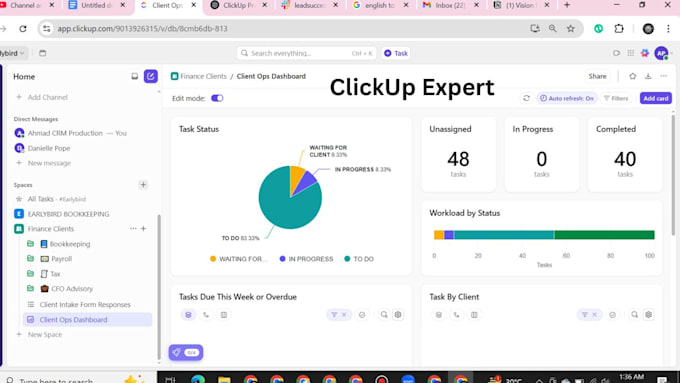Search within Task By Client card
Screen dimensions: 680x383
point(634,314)
